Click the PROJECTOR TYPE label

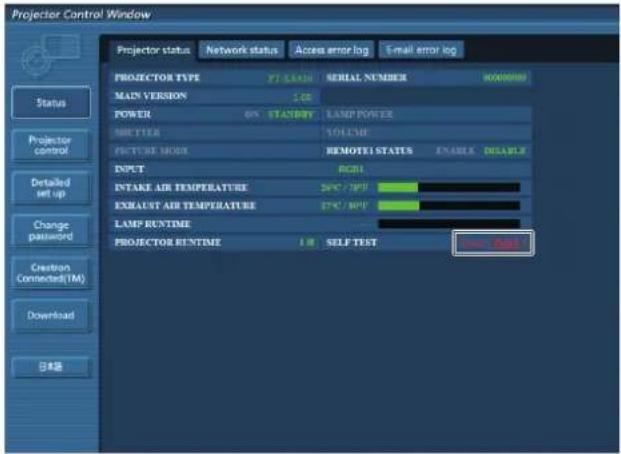(x=157, y=78)
